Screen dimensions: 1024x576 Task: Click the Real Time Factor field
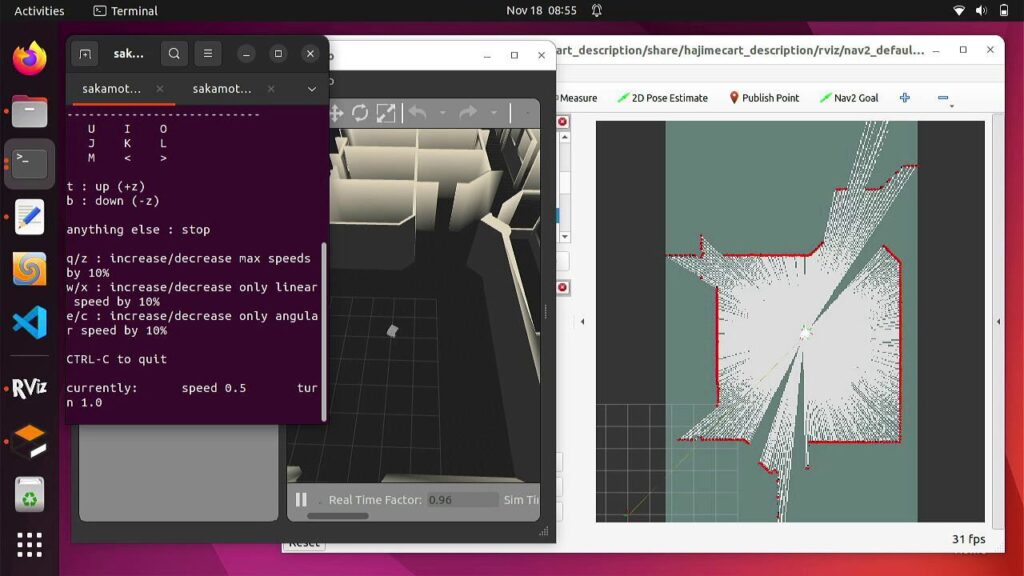462,500
